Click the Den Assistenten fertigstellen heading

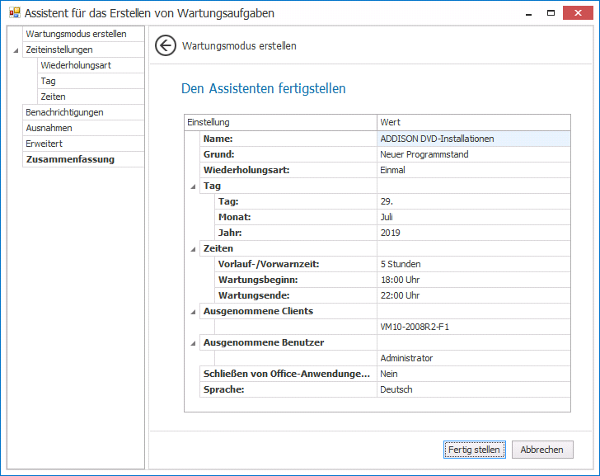click(x=263, y=88)
